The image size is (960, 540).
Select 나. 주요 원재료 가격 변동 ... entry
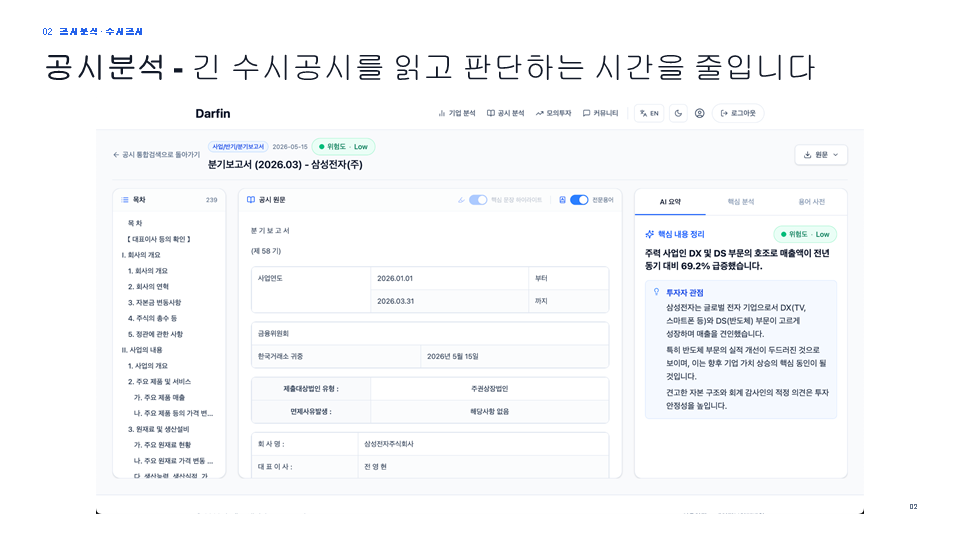click(173, 461)
